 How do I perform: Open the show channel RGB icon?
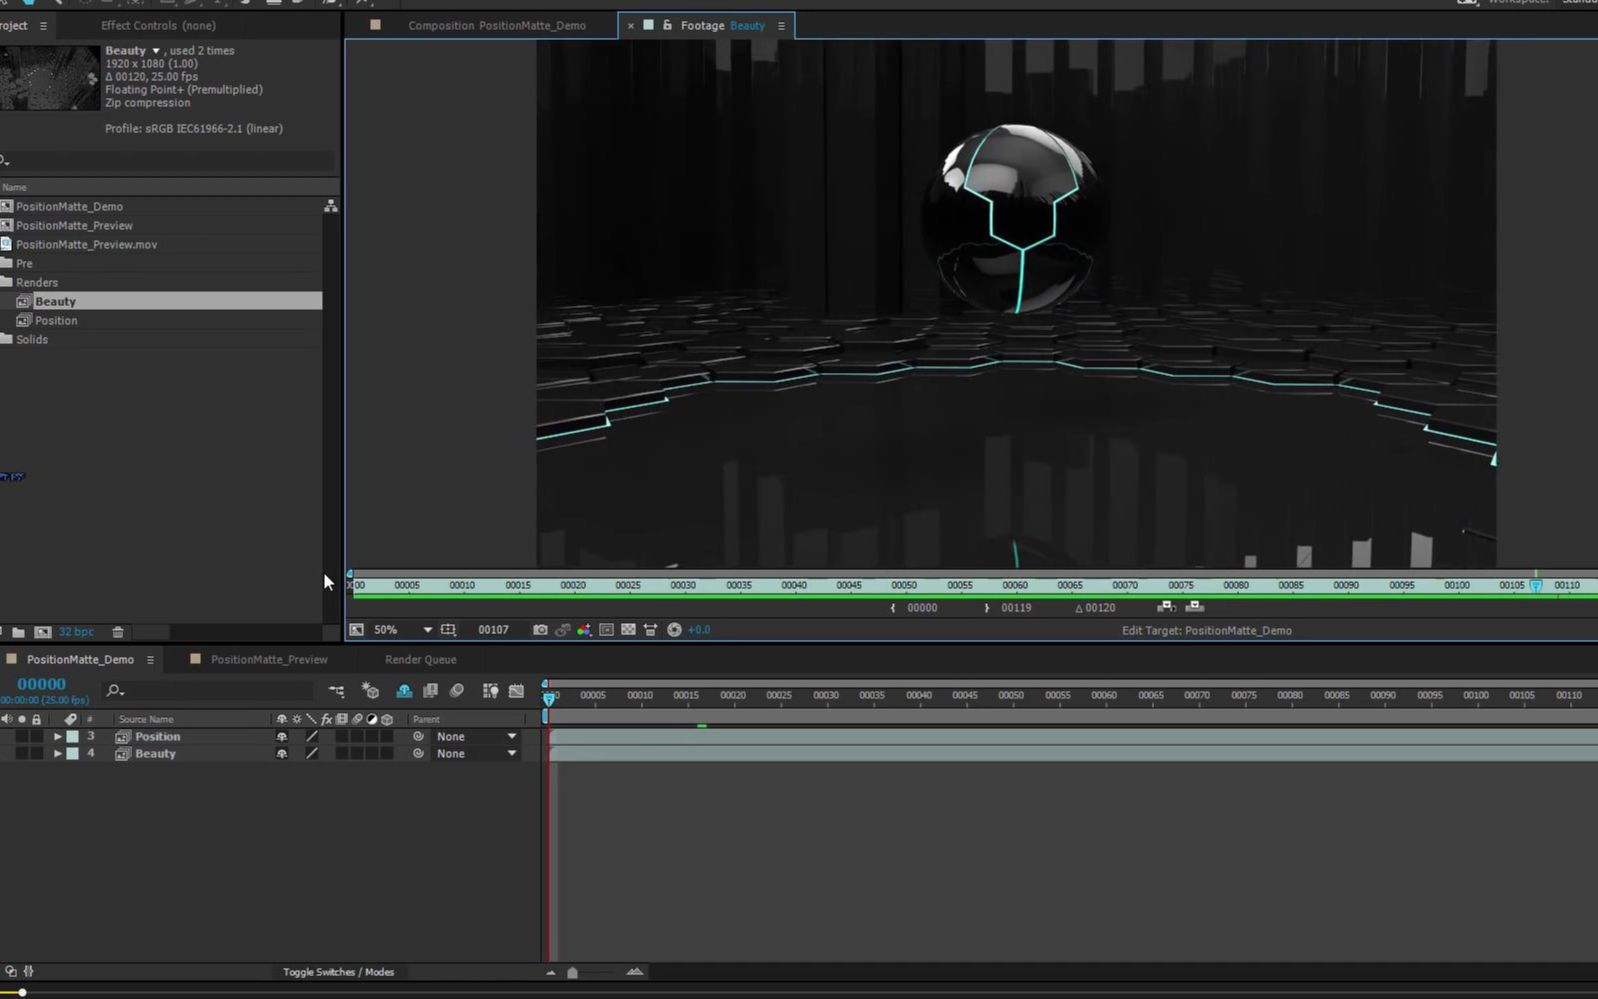(584, 630)
